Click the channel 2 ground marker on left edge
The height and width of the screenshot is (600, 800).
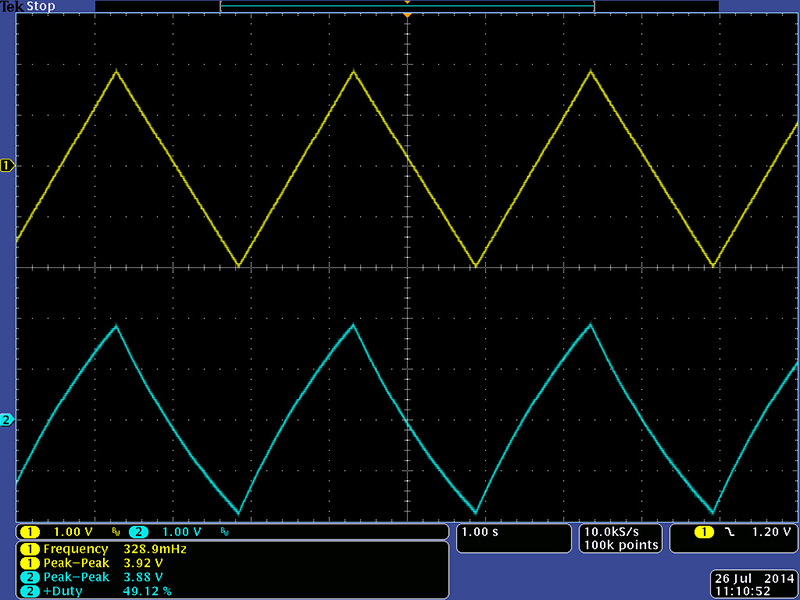[8, 420]
